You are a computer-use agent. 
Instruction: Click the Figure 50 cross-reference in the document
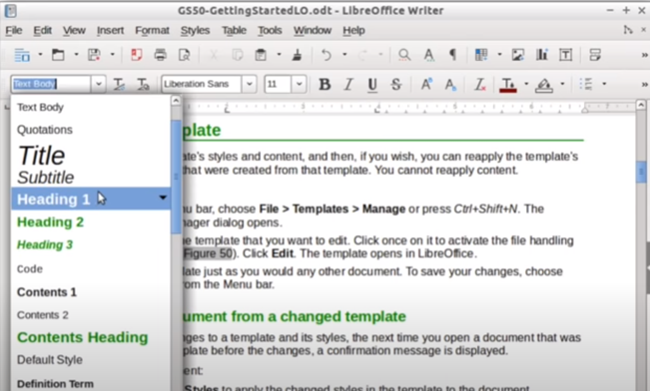pyautogui.click(x=209, y=253)
